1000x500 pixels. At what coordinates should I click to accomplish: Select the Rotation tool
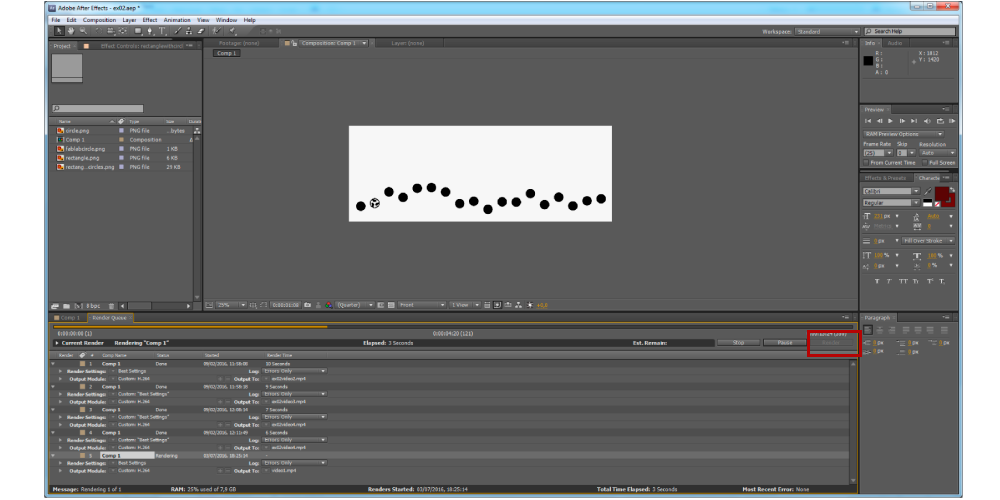(x=99, y=31)
